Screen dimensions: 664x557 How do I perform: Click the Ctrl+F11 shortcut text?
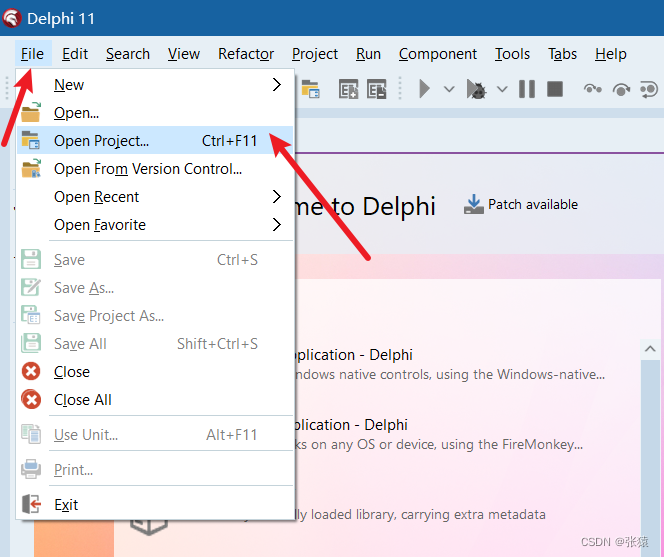tap(230, 141)
